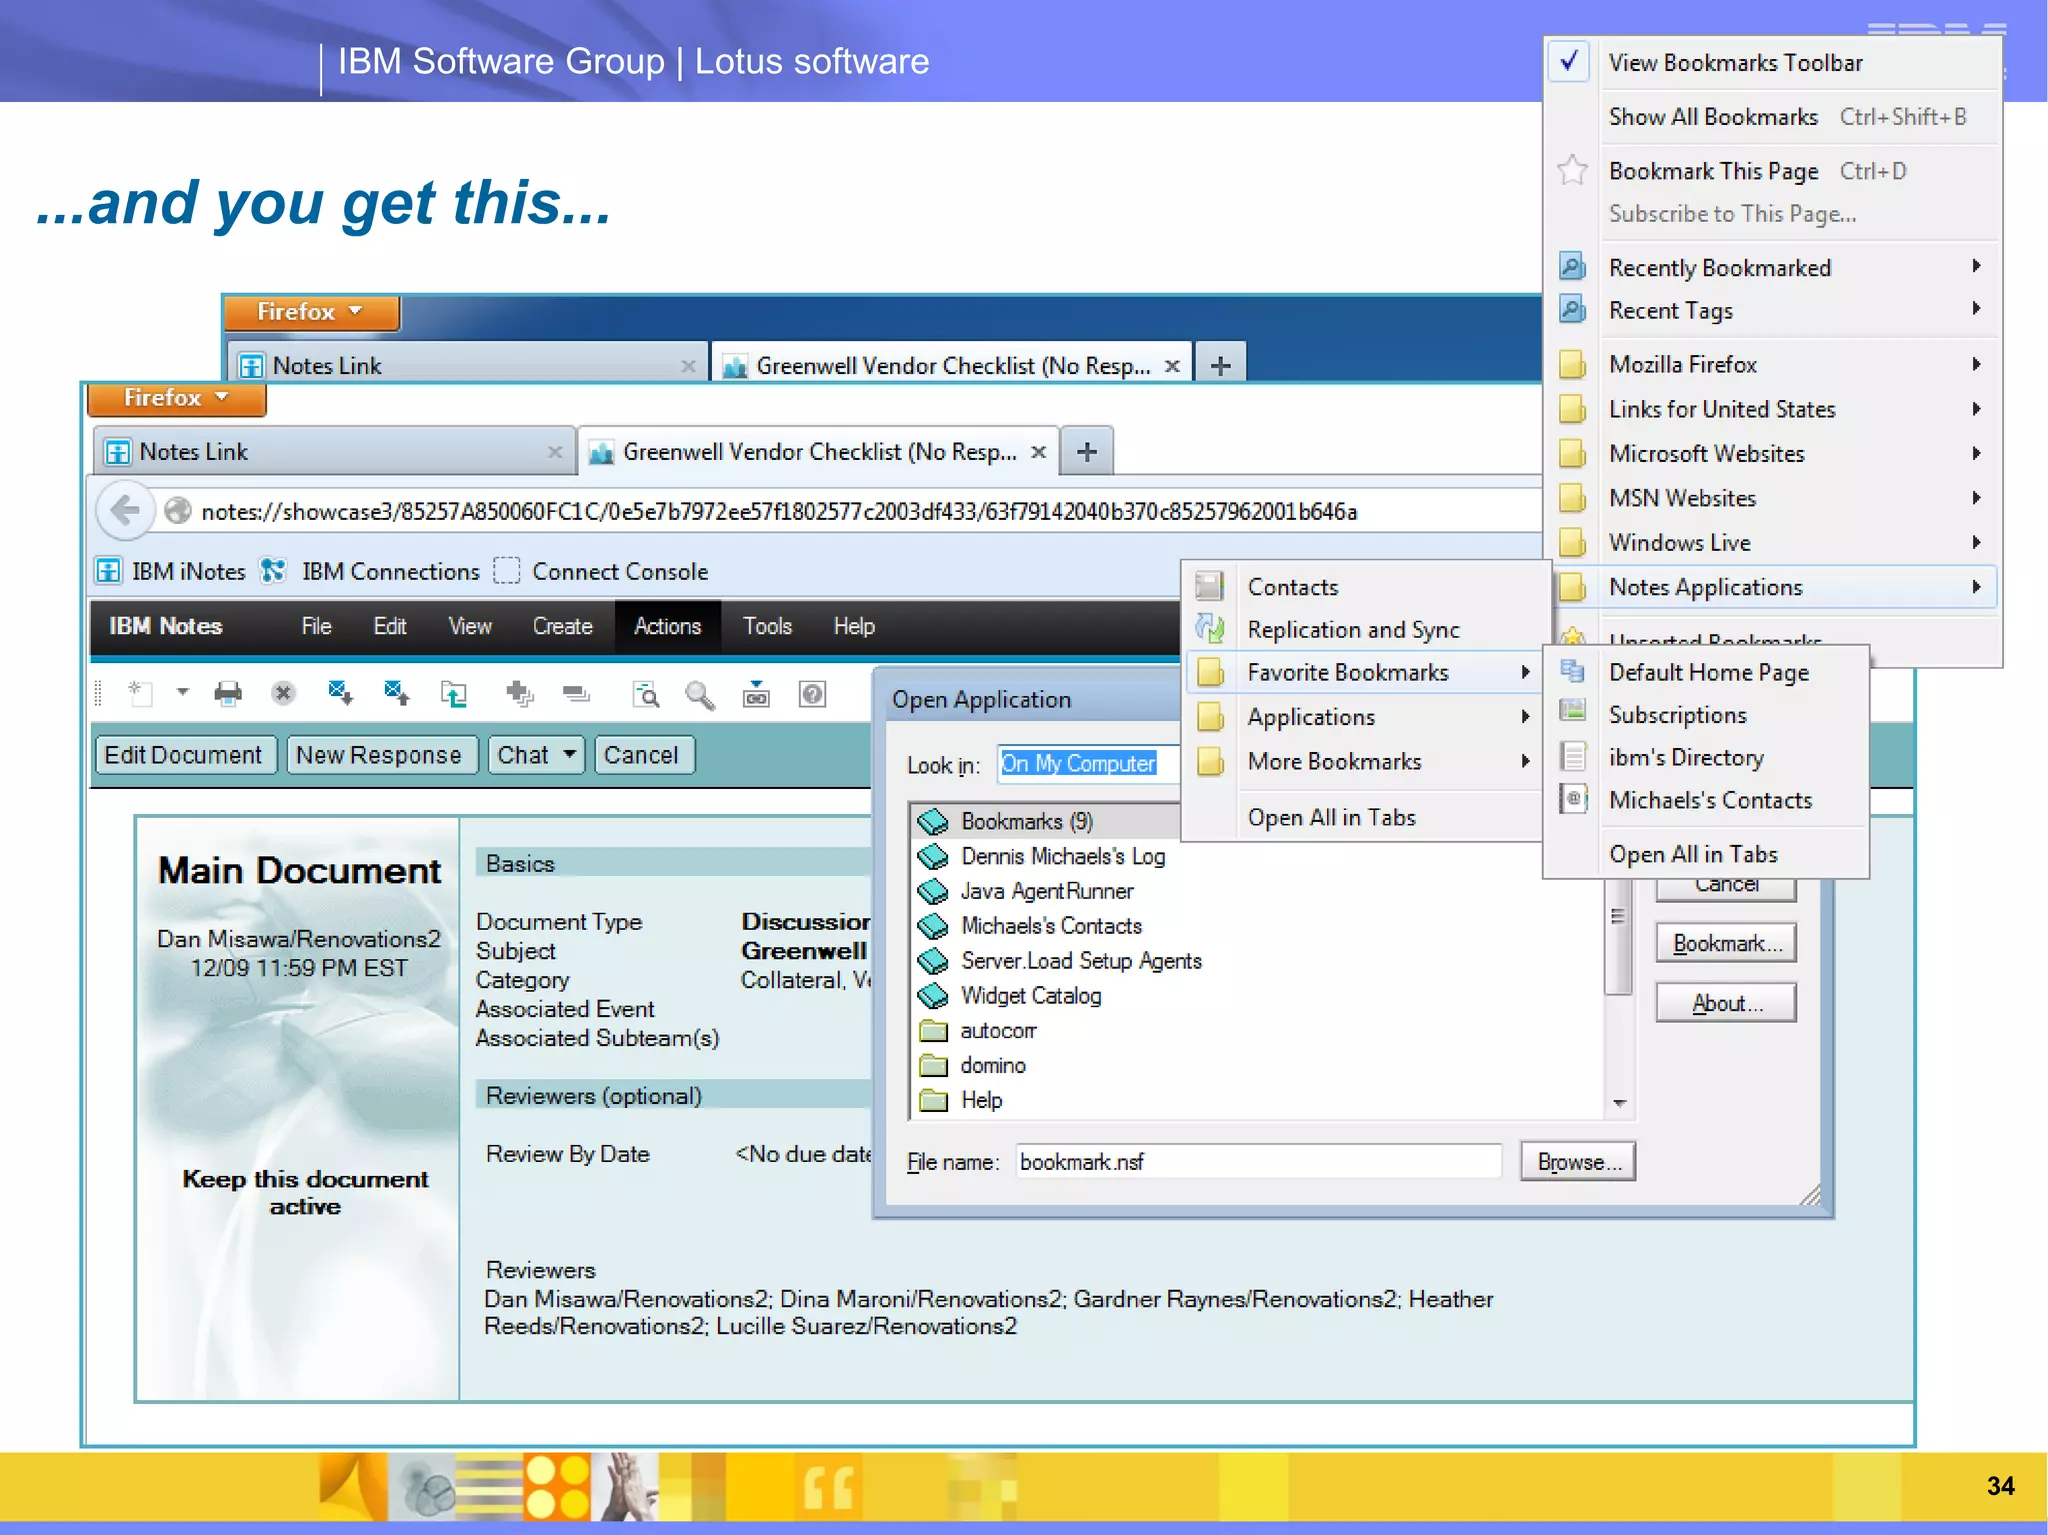Click the Browse... button in dialog

click(1578, 1162)
